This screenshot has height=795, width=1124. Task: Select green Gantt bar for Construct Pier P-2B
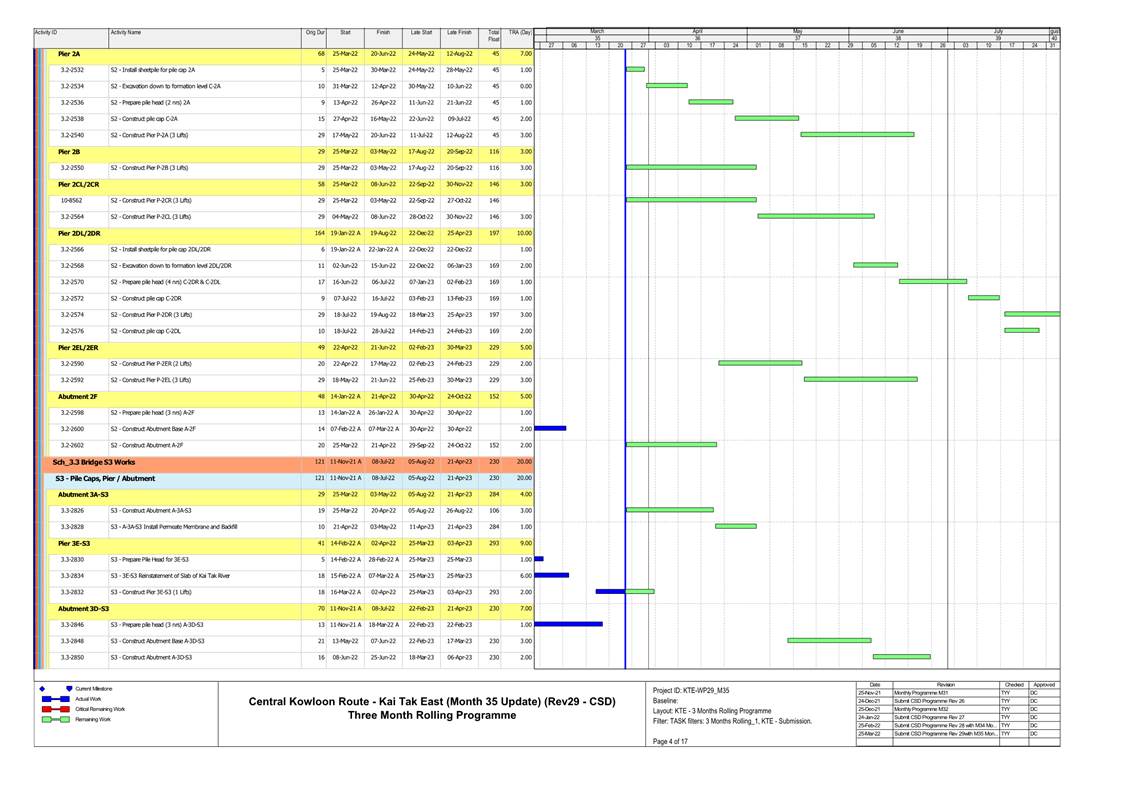(x=691, y=167)
